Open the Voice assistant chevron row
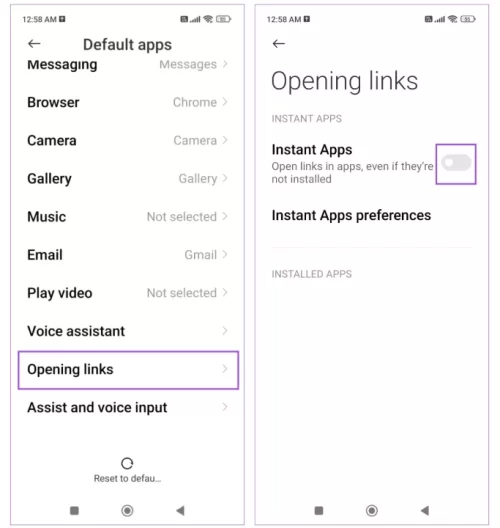 click(128, 331)
